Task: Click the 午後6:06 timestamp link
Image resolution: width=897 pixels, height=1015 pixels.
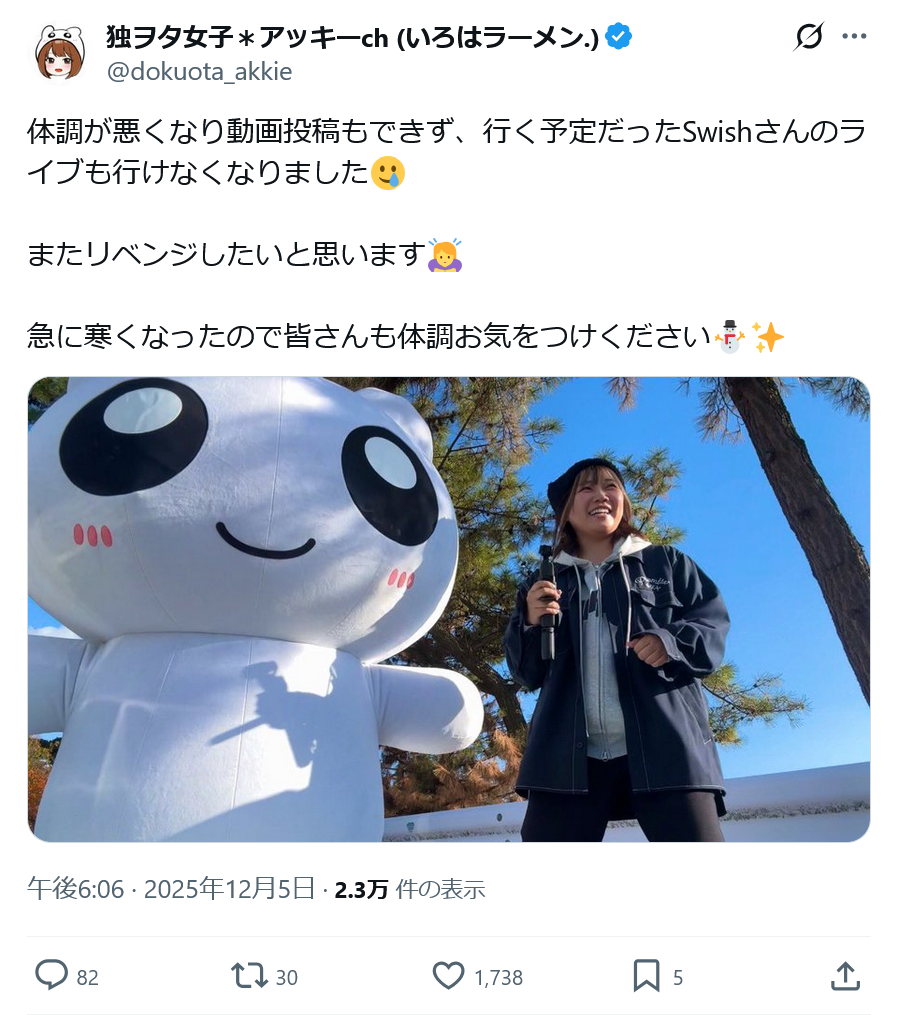Action: coord(75,889)
